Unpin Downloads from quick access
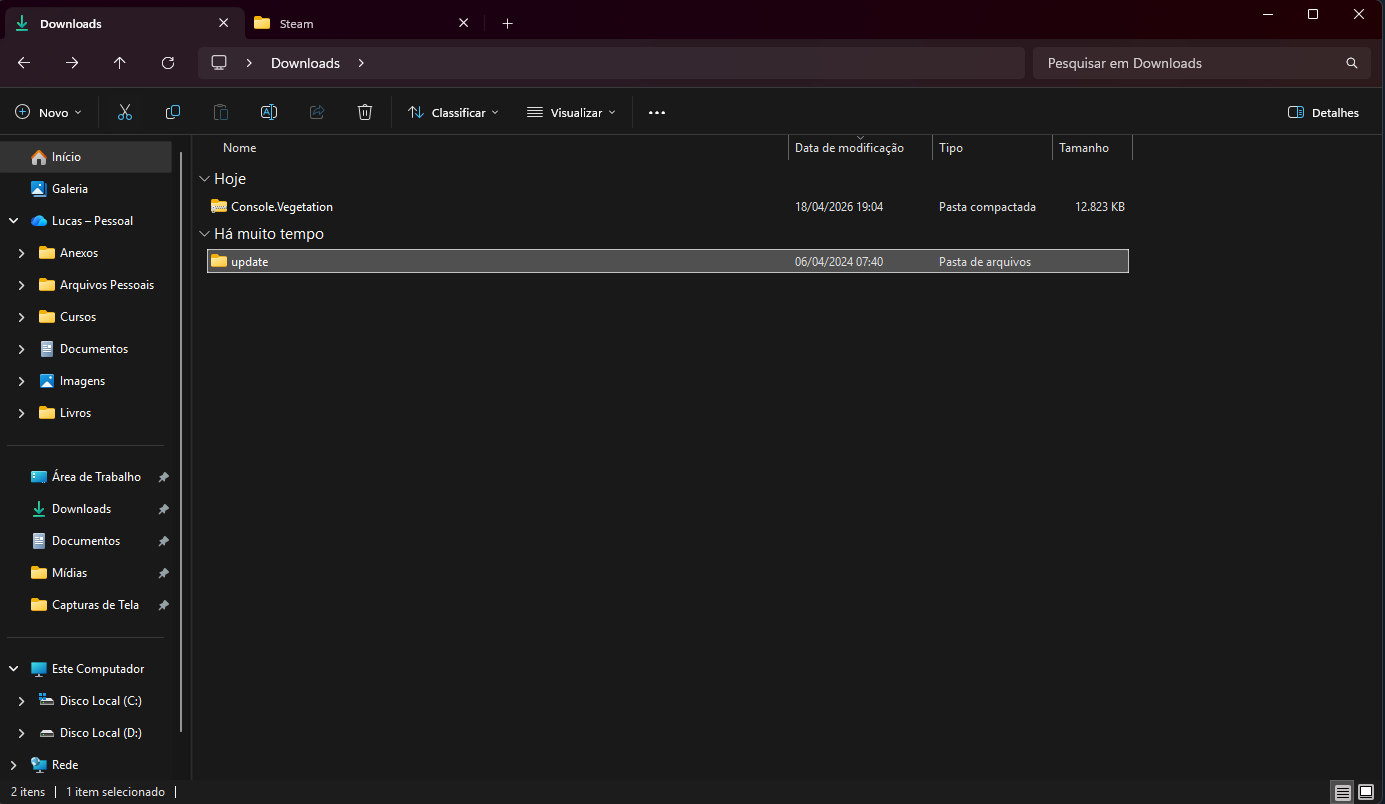1385x804 pixels. [163, 509]
